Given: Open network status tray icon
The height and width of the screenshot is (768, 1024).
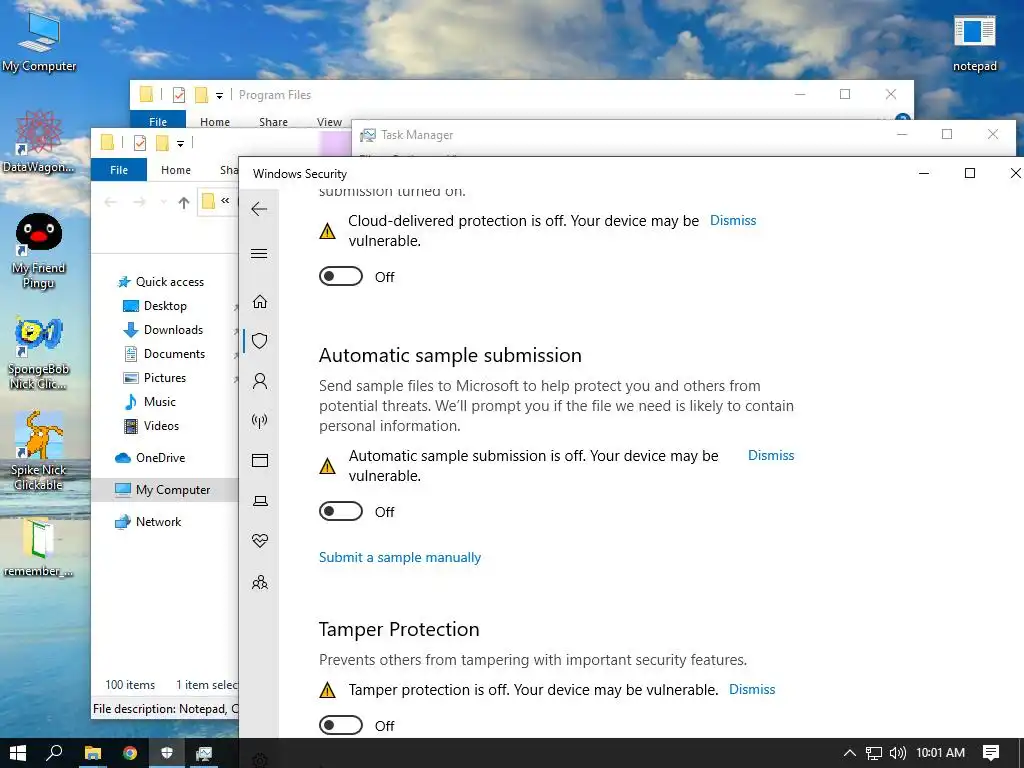Looking at the screenshot, I should point(874,753).
